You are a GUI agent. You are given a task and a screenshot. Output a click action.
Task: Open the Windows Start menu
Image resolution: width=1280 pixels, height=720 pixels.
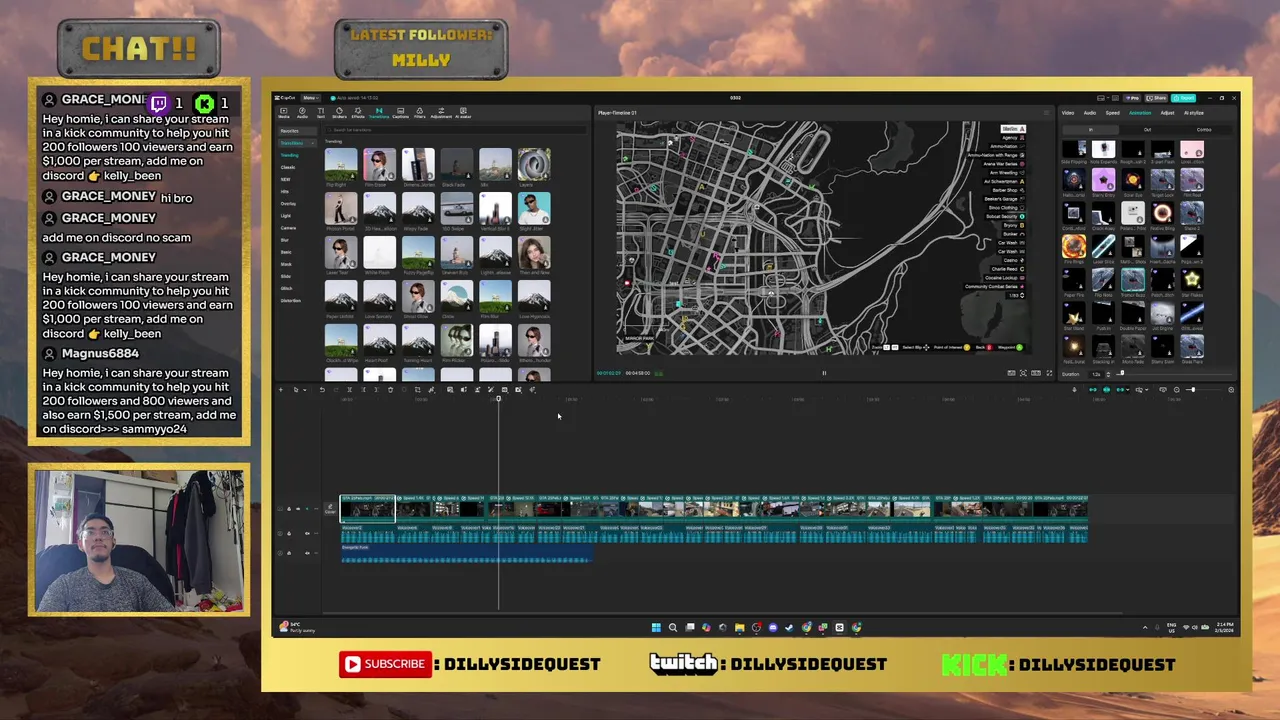coord(656,627)
